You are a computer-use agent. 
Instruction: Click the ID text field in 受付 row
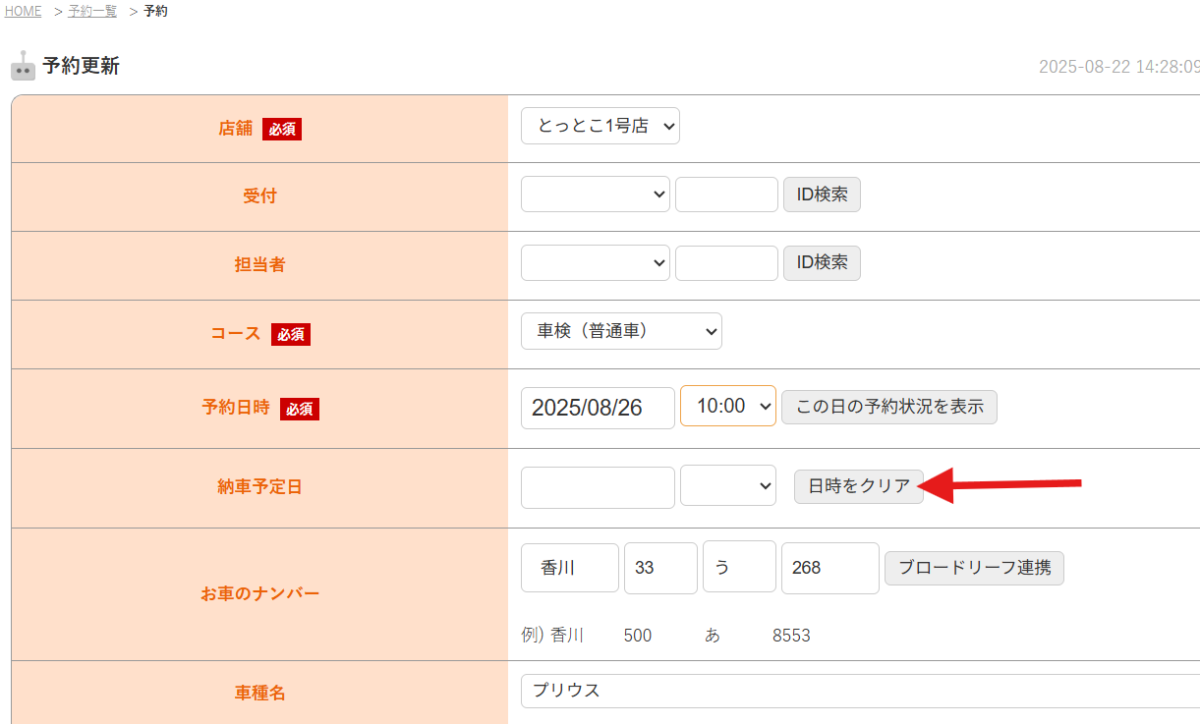coord(726,194)
